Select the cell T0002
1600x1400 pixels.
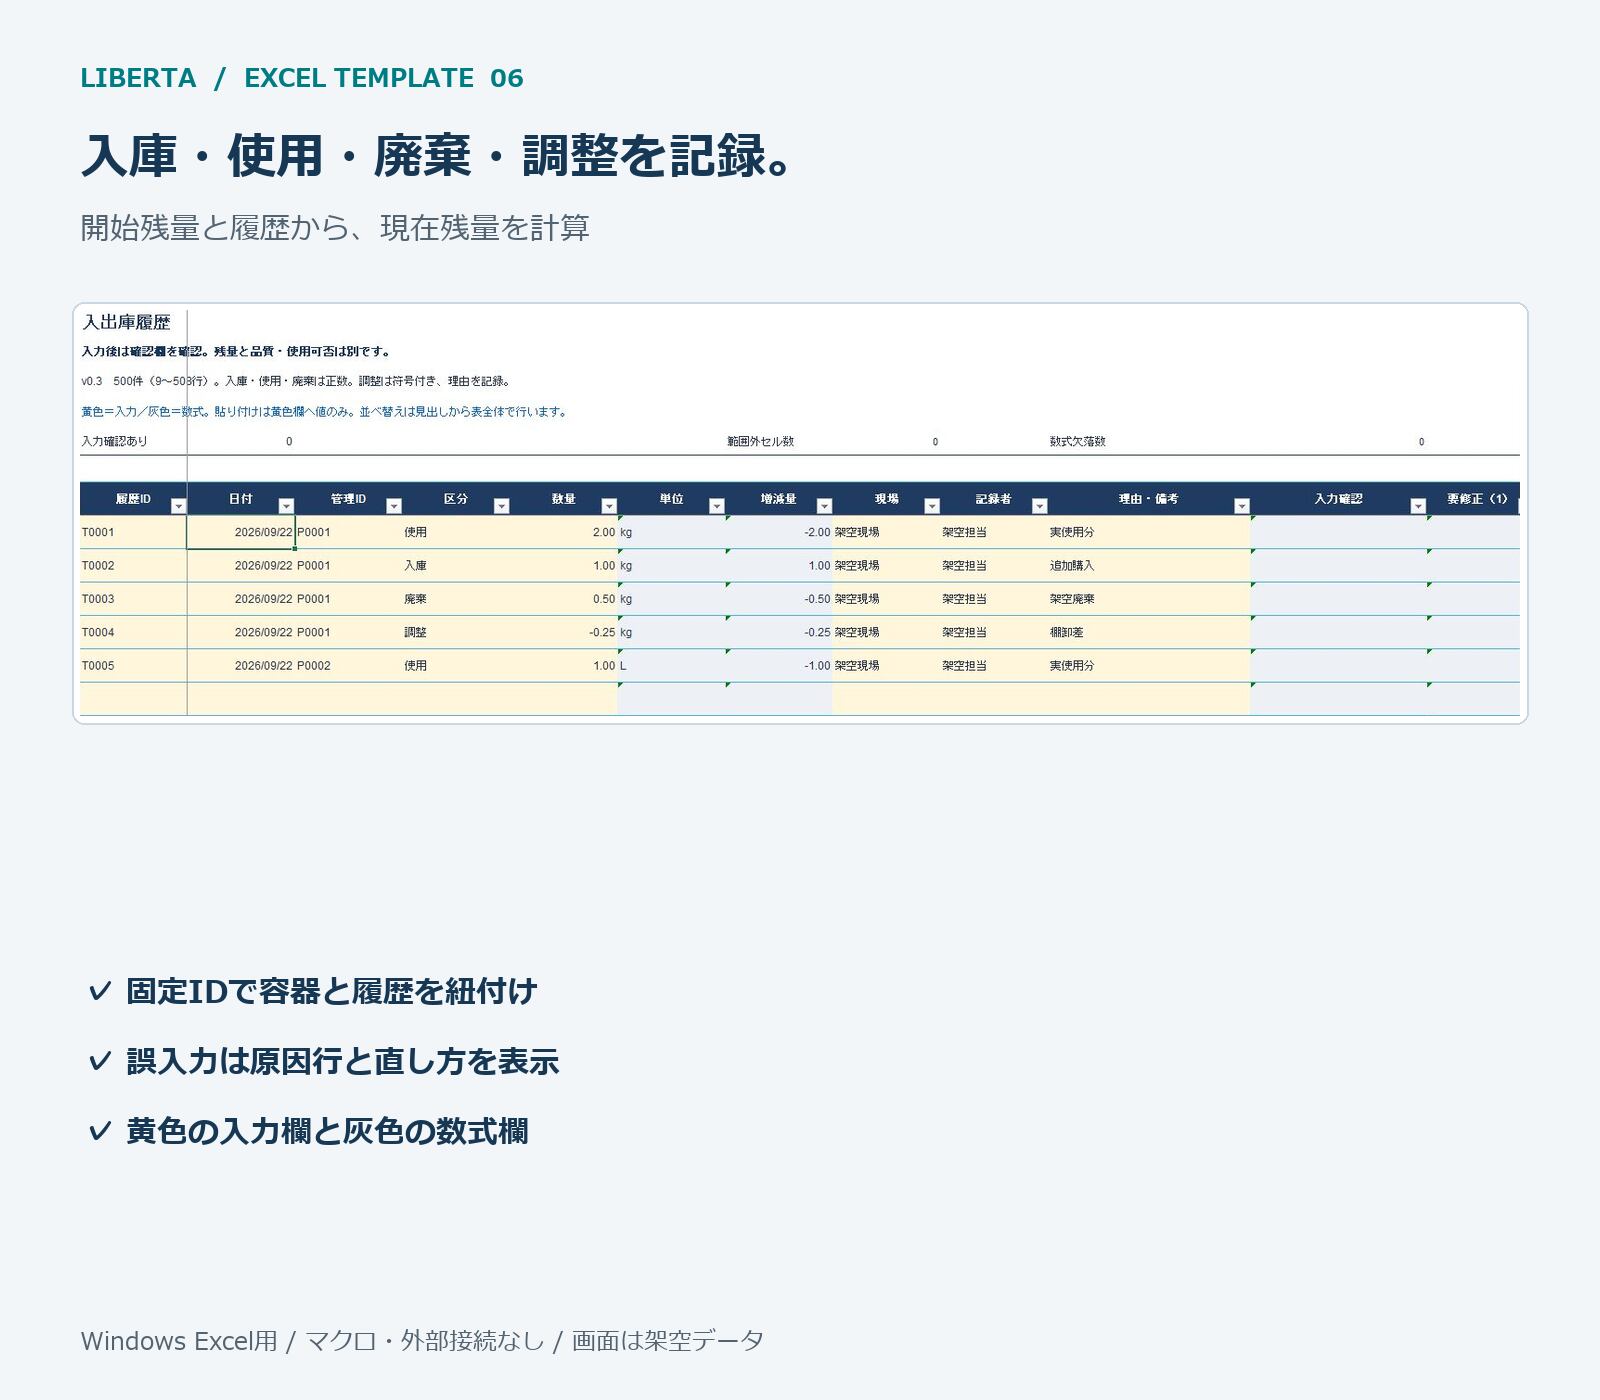133,566
